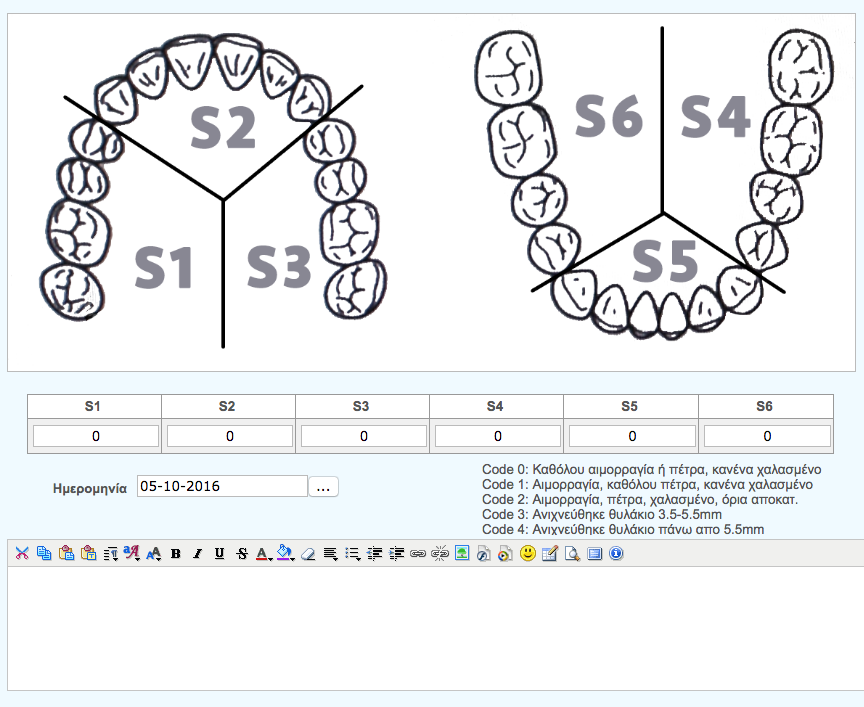Click the blue info about icon
The image size is (864, 707).
coord(616,553)
